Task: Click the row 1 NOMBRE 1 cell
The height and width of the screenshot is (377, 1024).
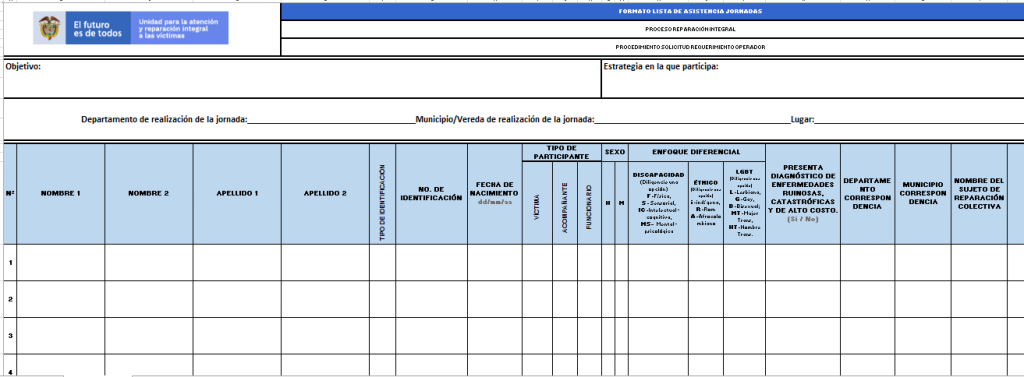Action: (x=61, y=263)
